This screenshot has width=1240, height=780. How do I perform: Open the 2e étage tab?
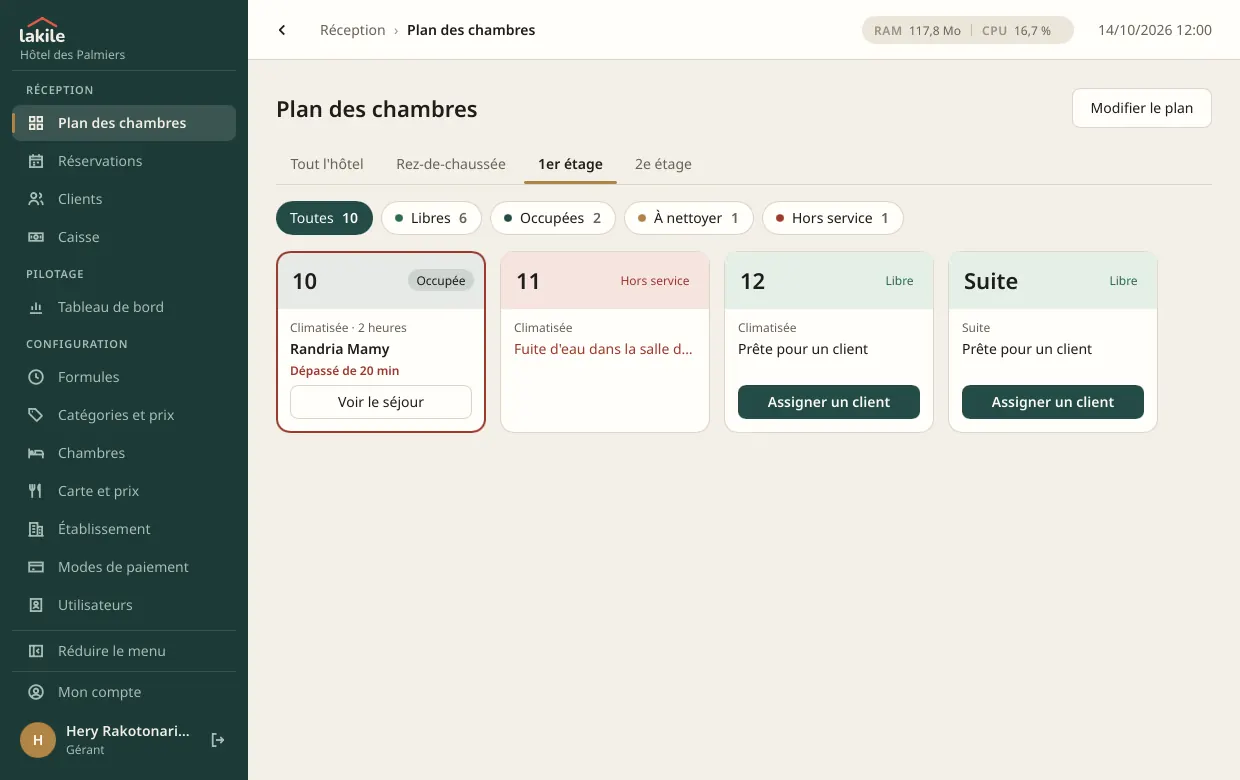pos(663,164)
